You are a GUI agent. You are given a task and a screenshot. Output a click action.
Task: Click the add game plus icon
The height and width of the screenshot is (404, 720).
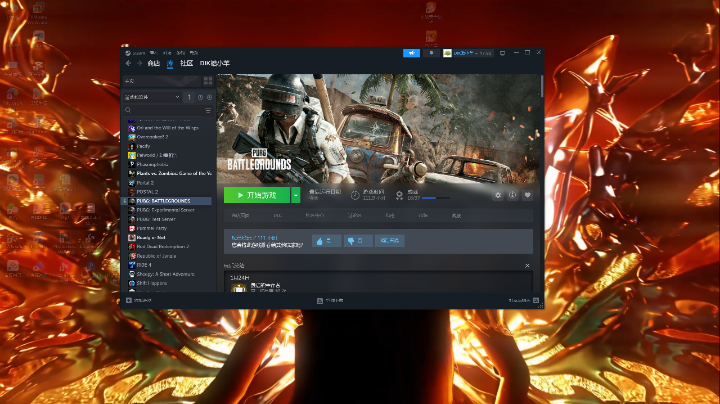pyautogui.click(x=129, y=300)
